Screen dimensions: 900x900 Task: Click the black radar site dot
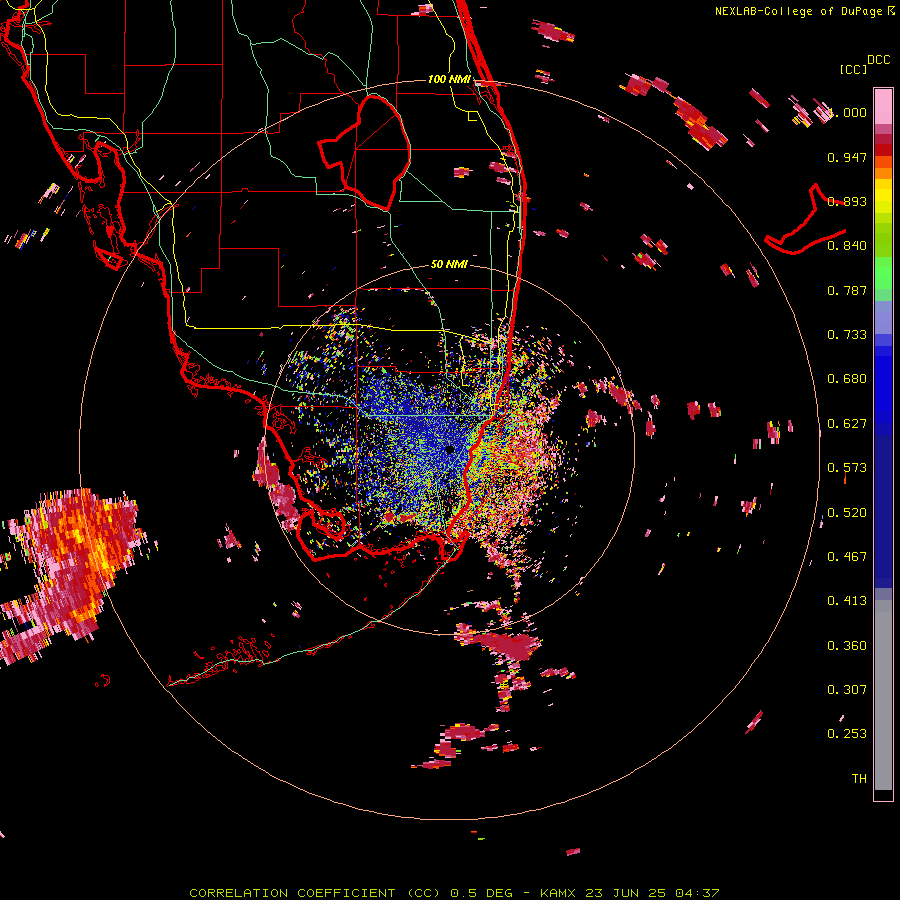[x=449, y=449]
